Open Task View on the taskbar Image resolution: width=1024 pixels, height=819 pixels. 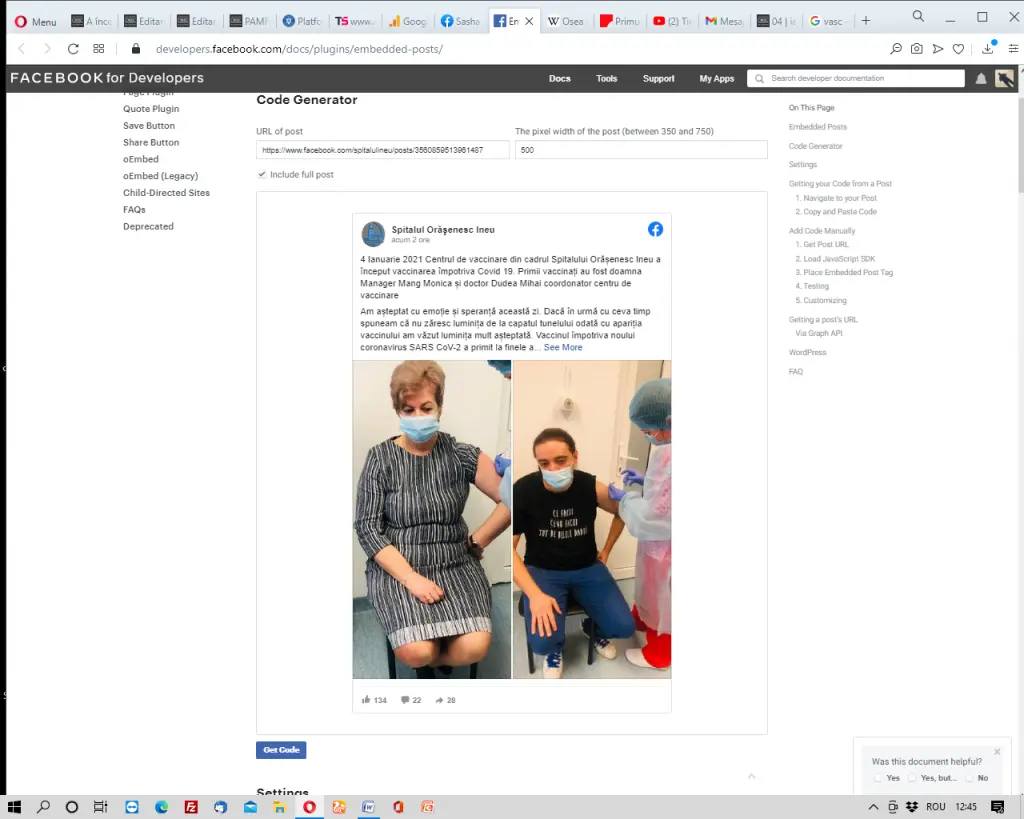pos(101,807)
